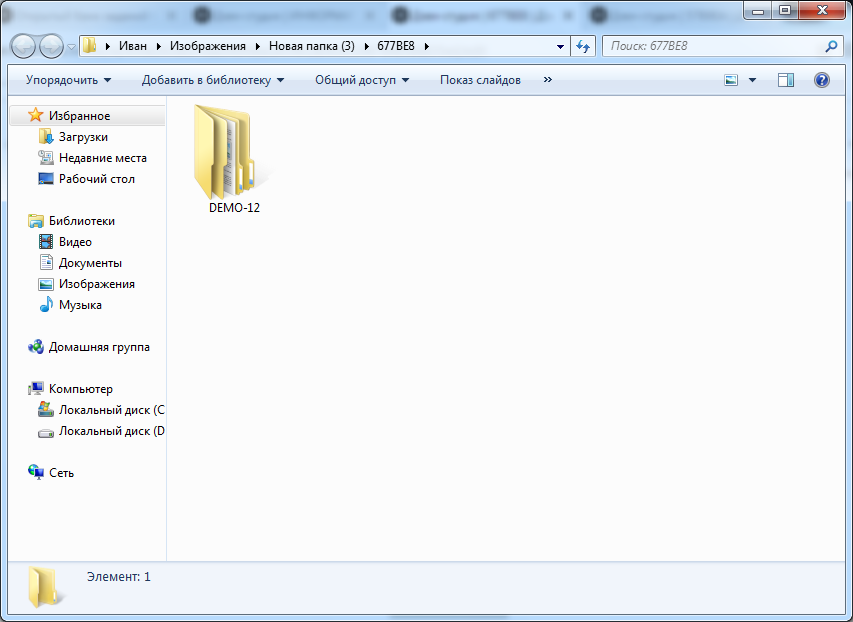Open Недавние места in the sidebar

coord(103,158)
